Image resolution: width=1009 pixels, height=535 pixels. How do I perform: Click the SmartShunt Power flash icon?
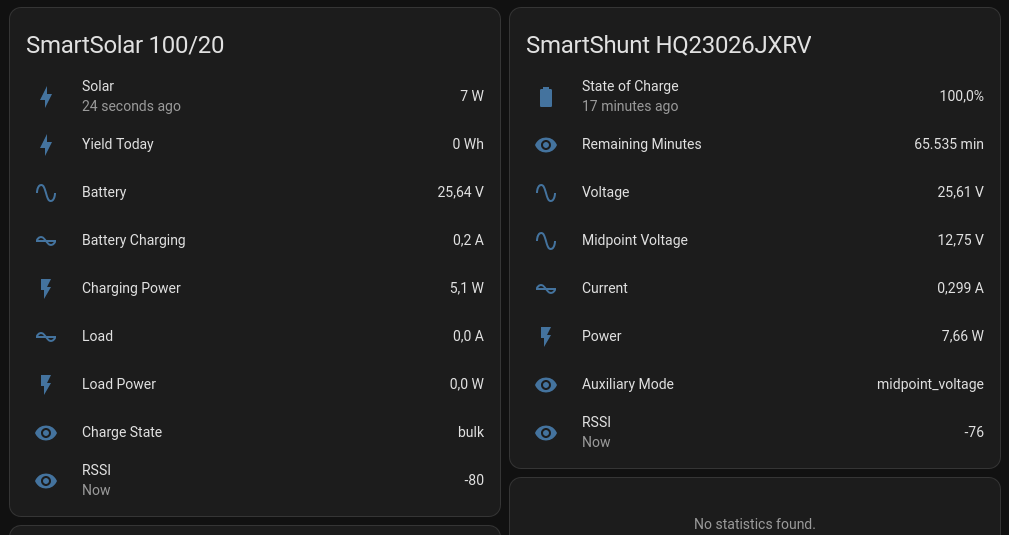pyautogui.click(x=546, y=337)
